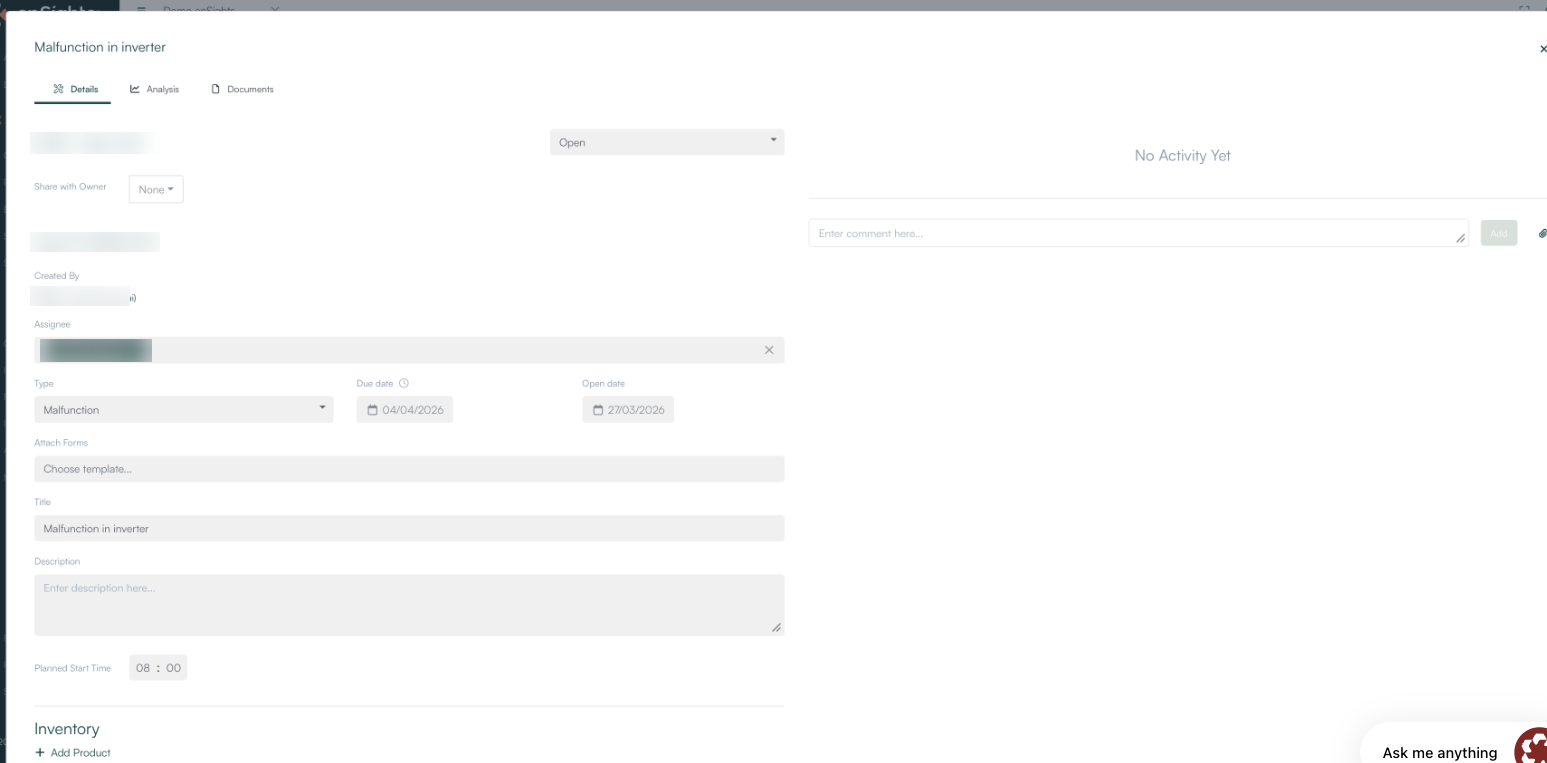This screenshot has width=1547, height=763.
Task: Click the Due date info icon
Action: click(x=404, y=383)
